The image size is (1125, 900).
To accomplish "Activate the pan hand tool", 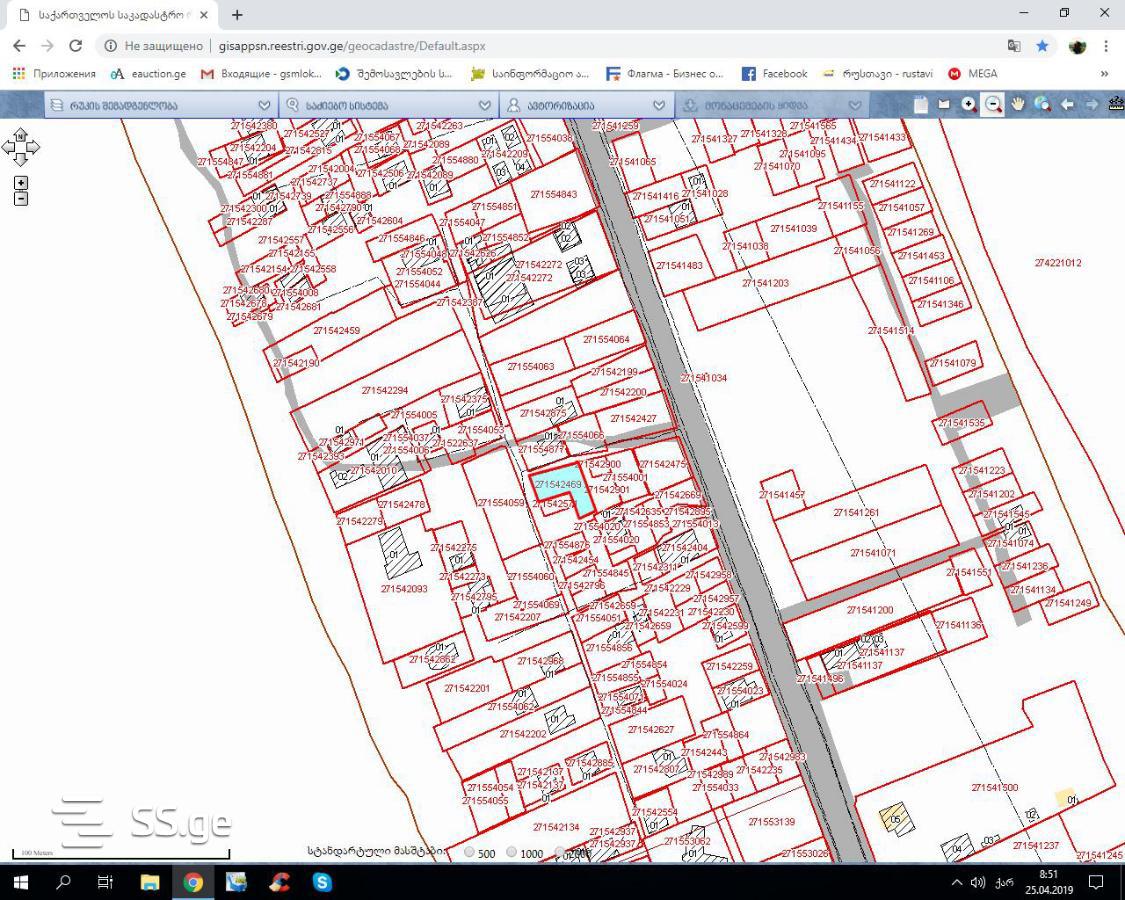I will 1017,105.
